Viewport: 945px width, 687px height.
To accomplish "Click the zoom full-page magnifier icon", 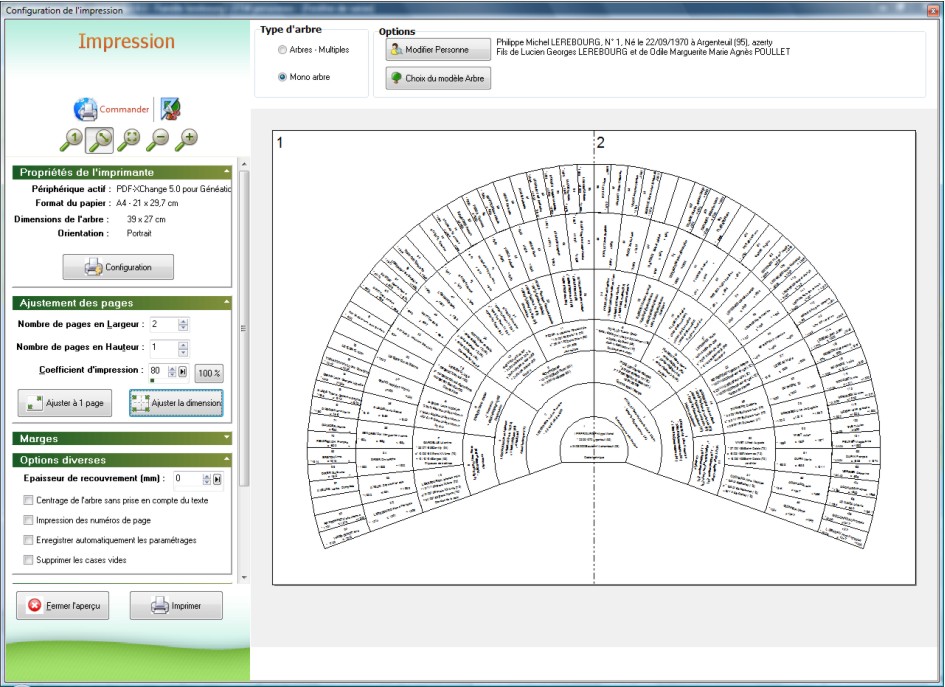I will tap(129, 139).
